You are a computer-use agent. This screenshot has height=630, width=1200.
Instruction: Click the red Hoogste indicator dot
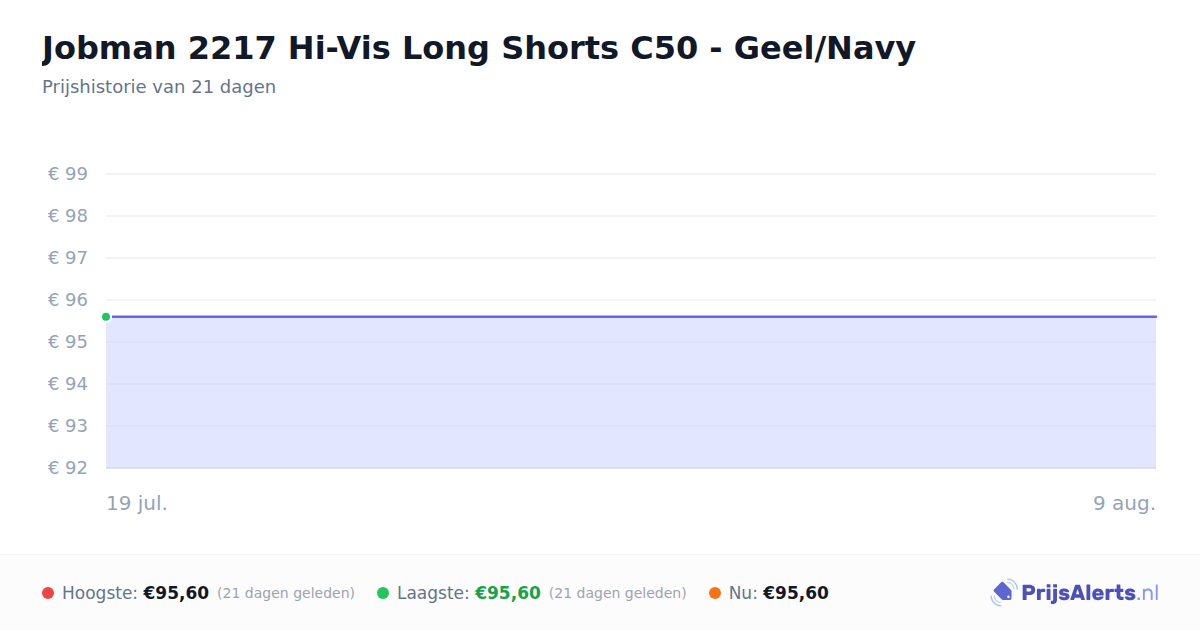48,593
